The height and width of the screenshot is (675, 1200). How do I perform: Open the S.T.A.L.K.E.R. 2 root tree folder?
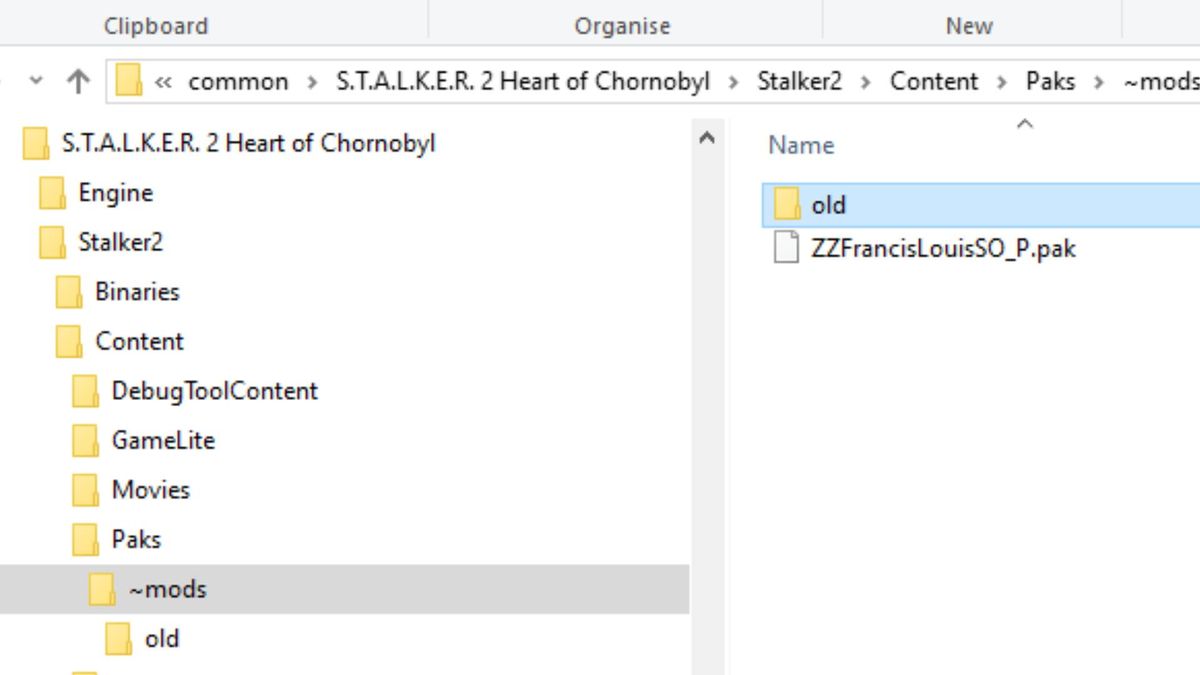(x=249, y=143)
